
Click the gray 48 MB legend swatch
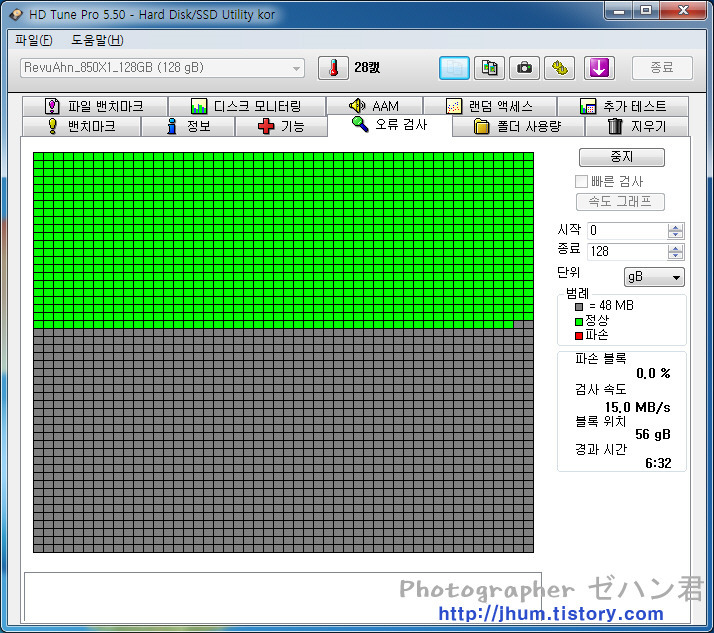579,307
